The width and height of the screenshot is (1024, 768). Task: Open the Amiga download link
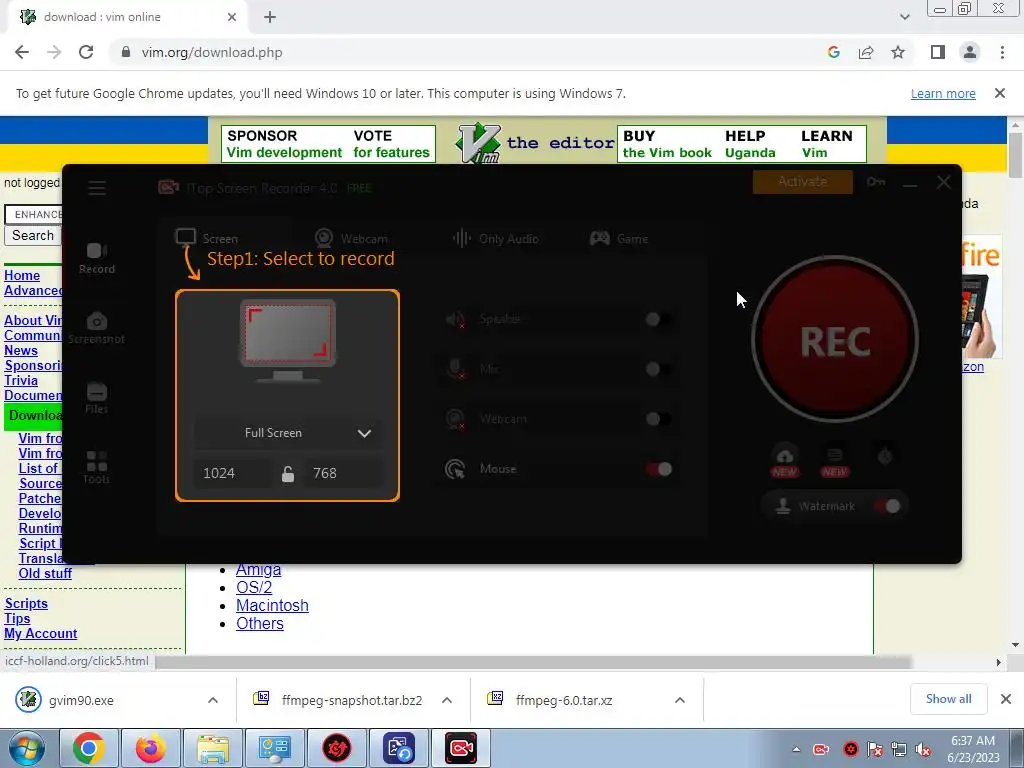259,569
